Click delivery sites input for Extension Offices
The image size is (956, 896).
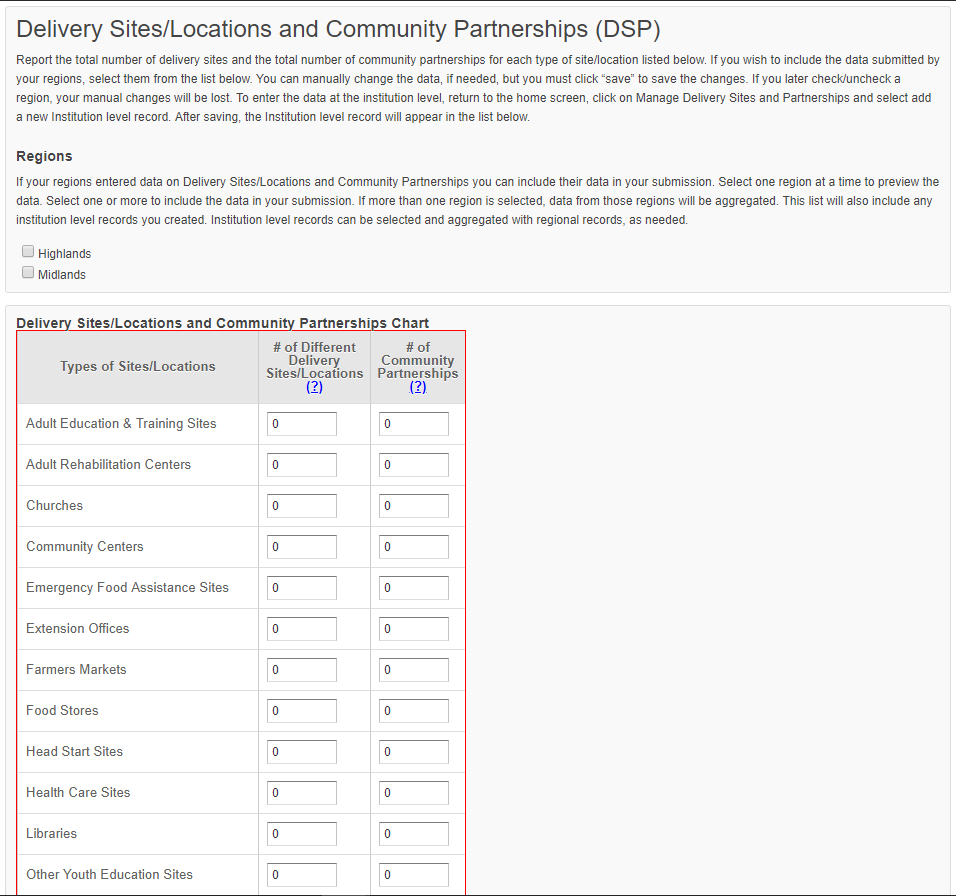[x=302, y=629]
